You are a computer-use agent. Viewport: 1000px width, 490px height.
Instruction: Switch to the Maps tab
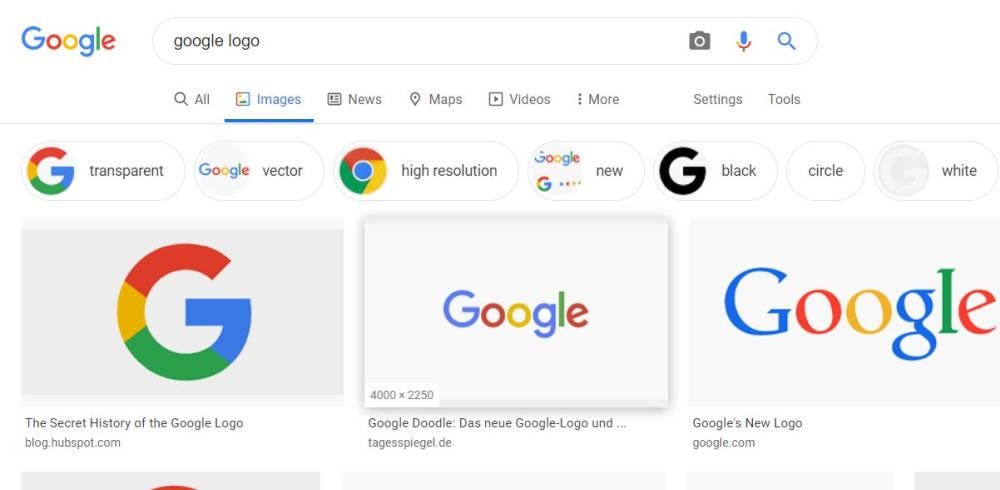click(435, 99)
